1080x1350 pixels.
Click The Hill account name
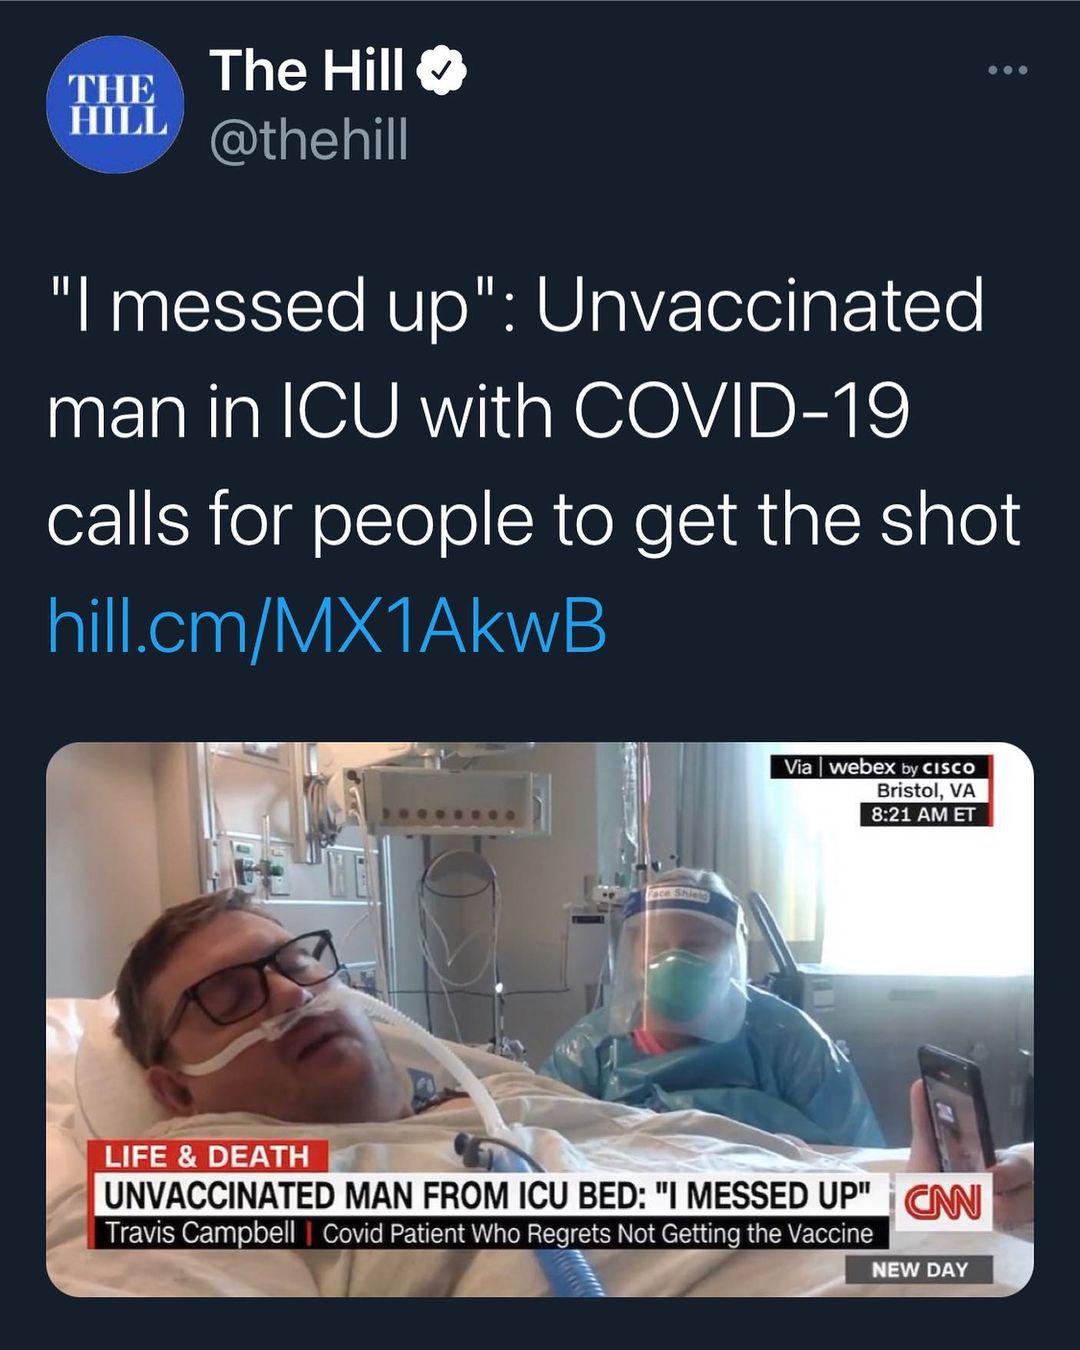pyautogui.click(x=306, y=71)
